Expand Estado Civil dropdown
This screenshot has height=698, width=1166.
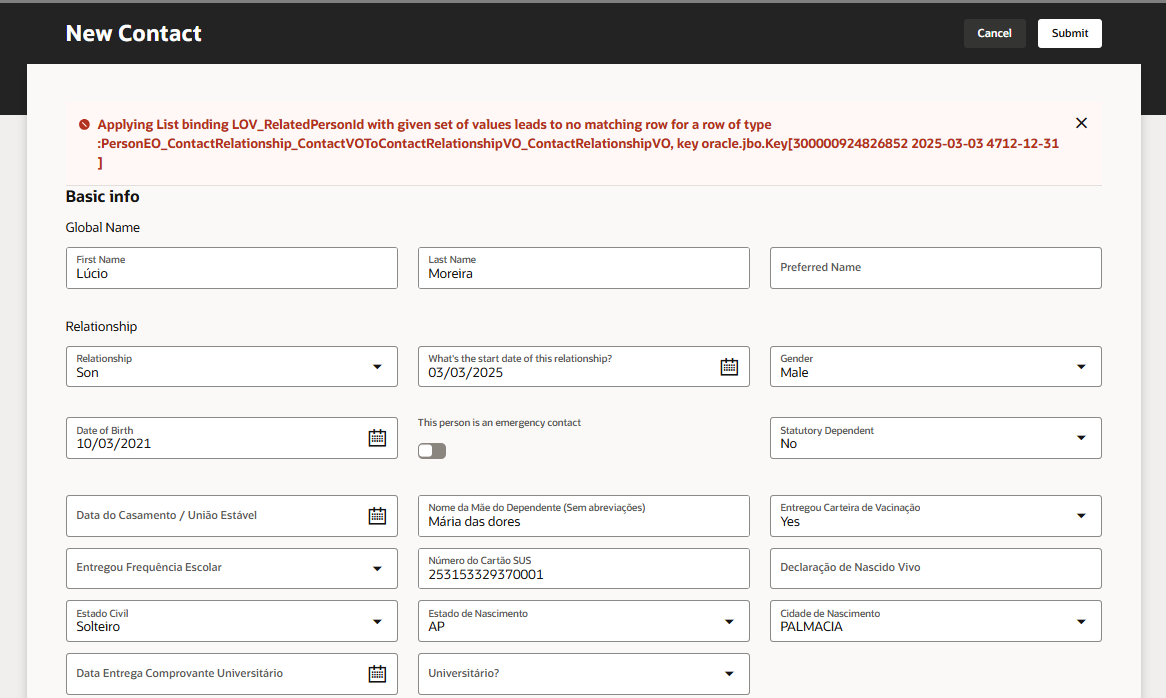point(377,621)
